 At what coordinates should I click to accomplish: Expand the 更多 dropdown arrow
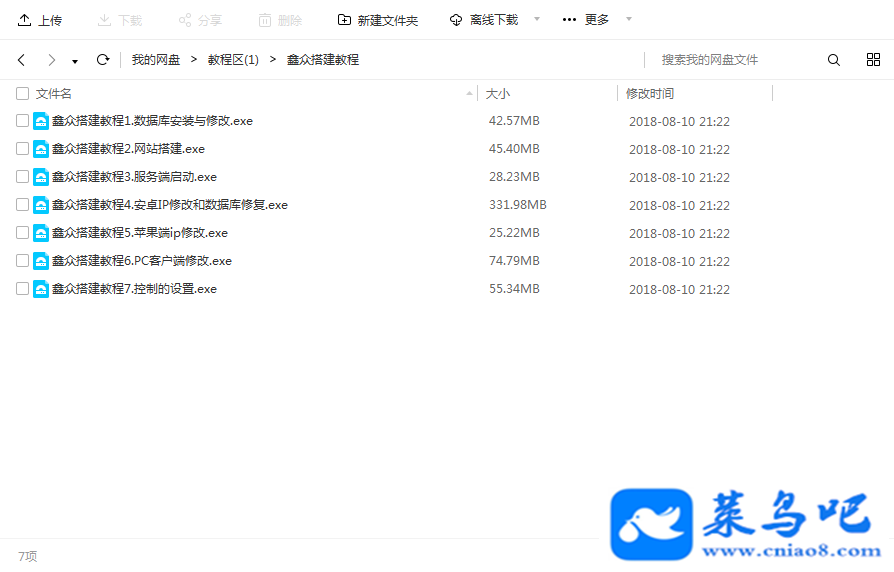(x=629, y=19)
